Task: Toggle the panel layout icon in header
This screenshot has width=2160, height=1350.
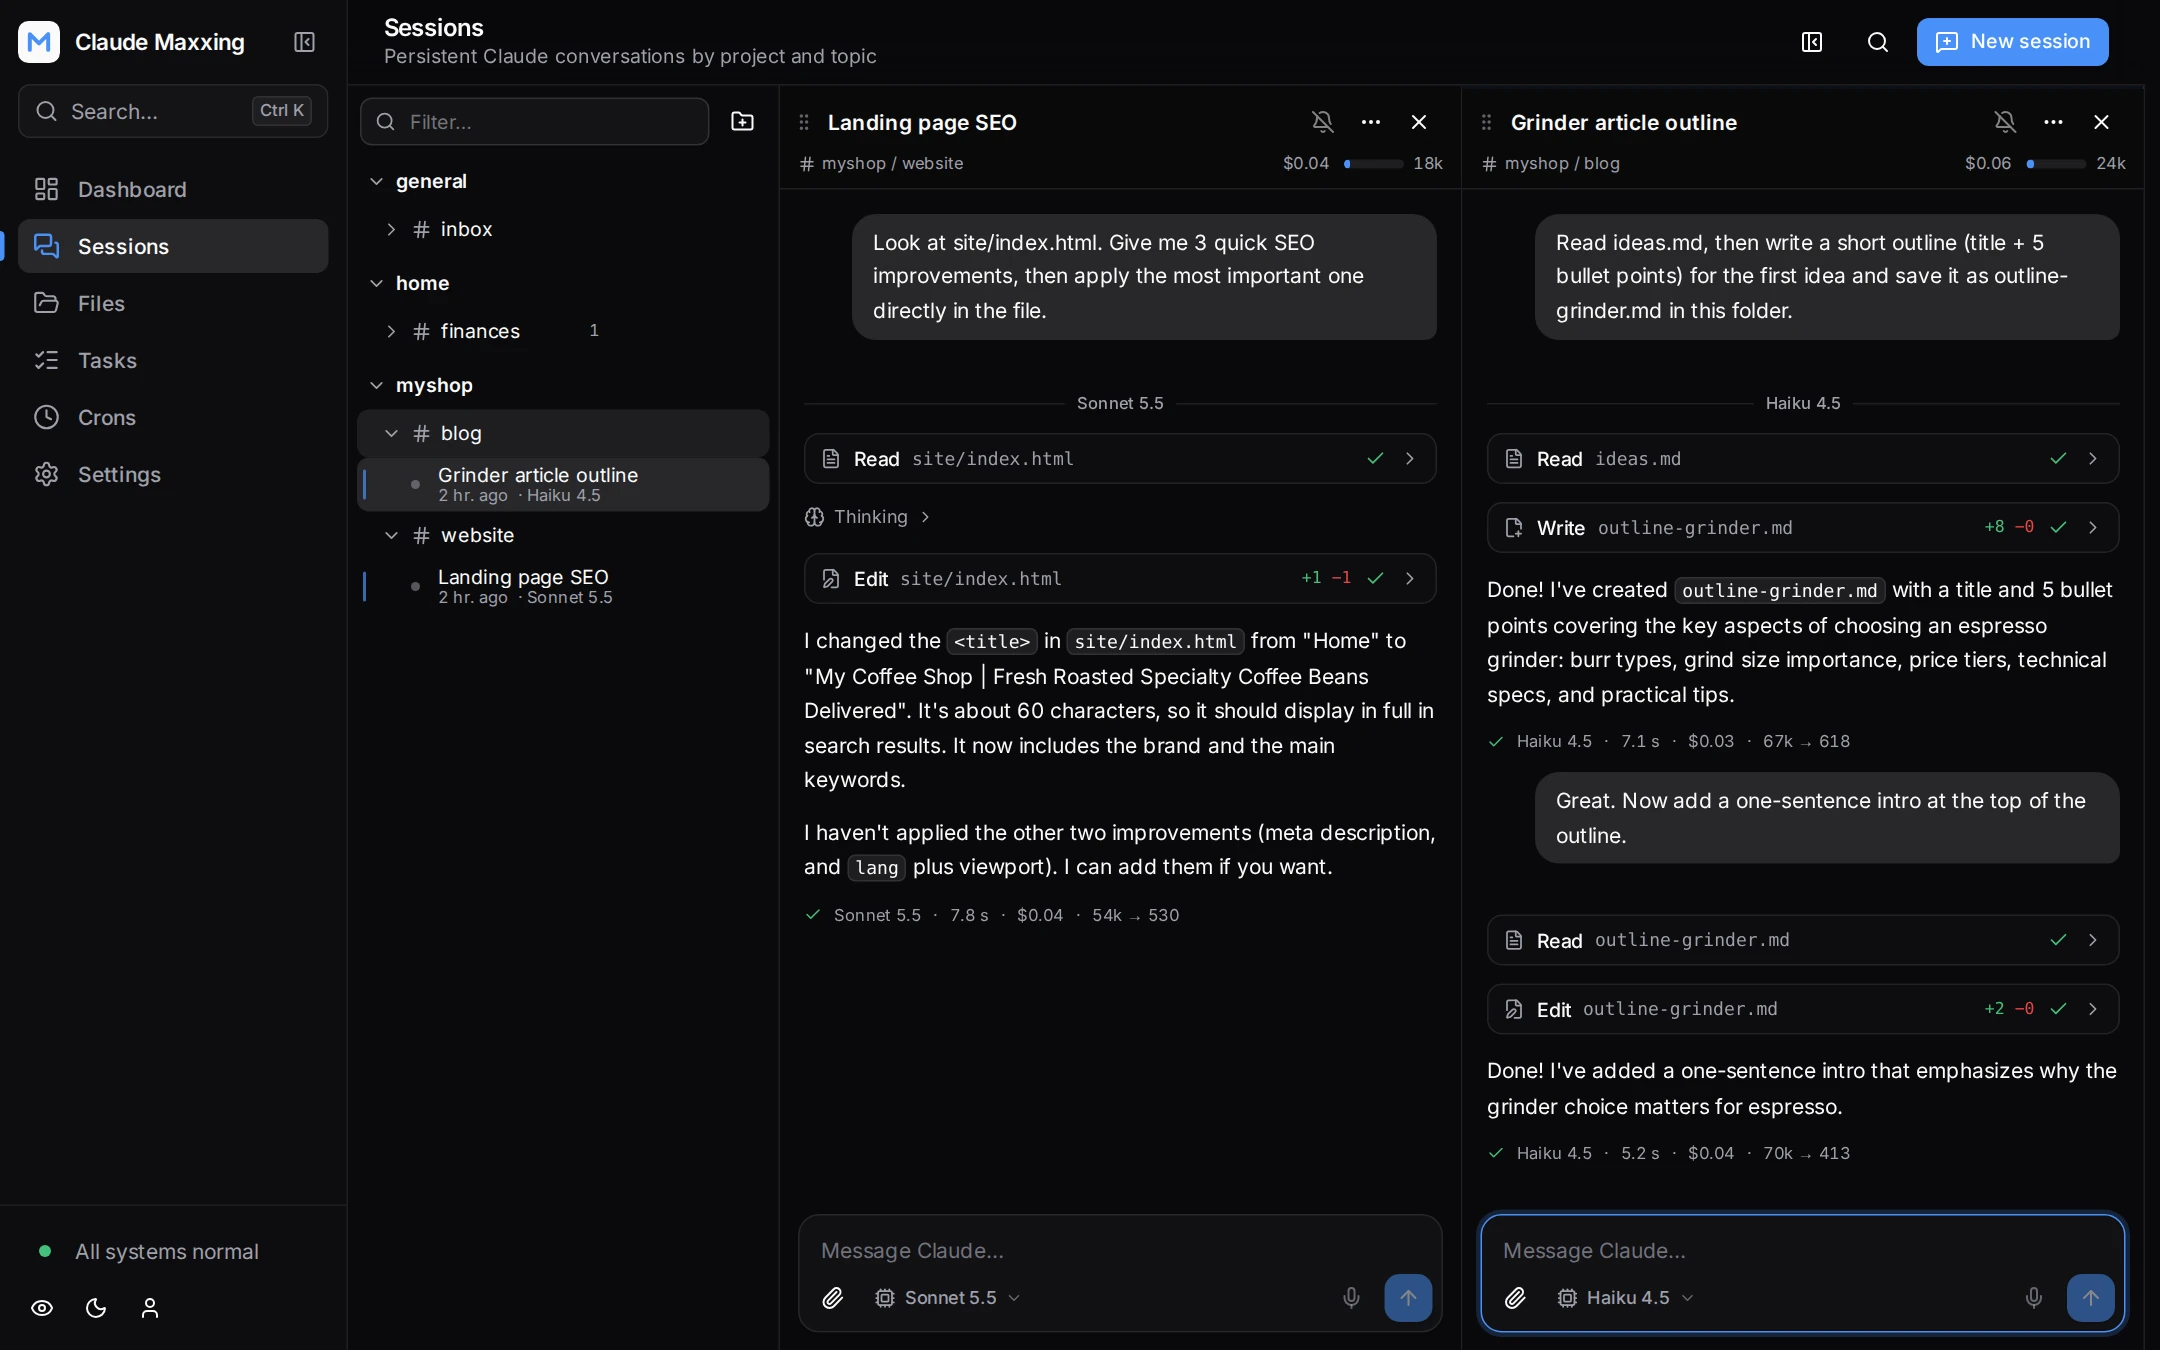Action: (x=1811, y=42)
